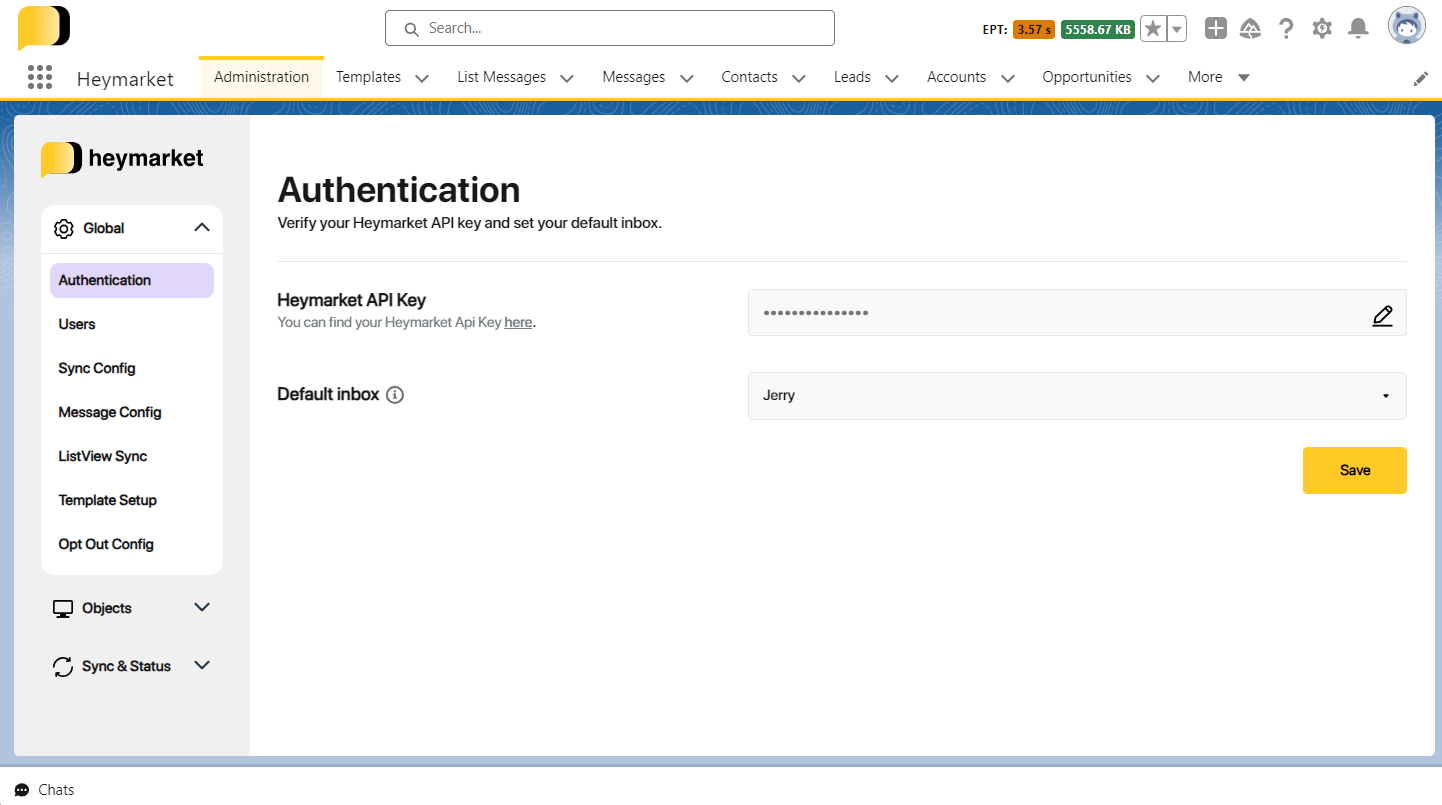Click the heymarket sidebar logo
The image size is (1442, 805).
(122, 158)
